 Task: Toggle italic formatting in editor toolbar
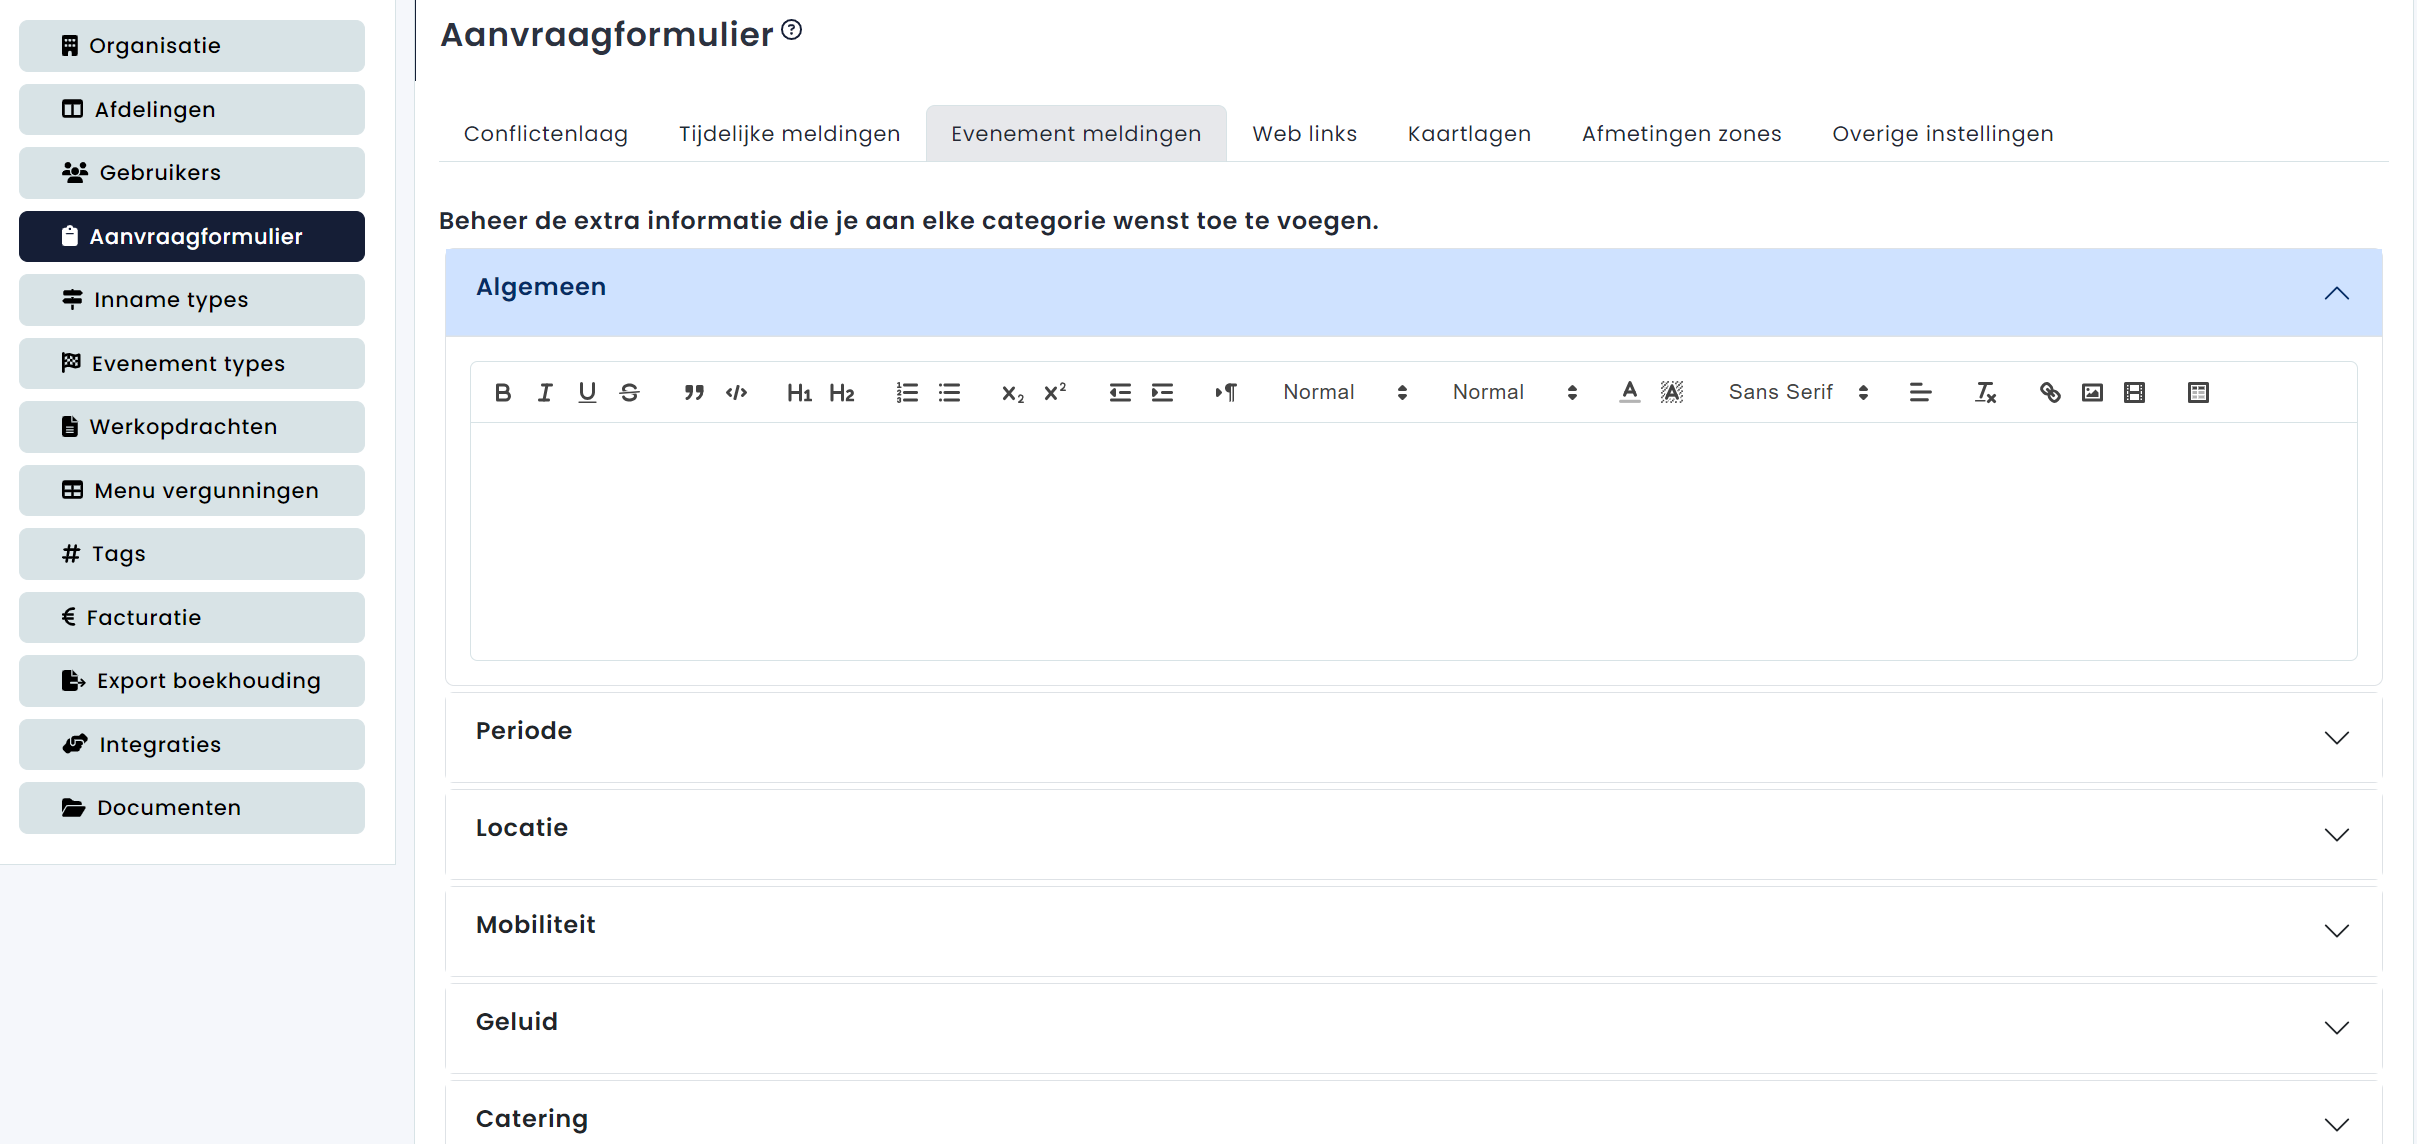click(545, 393)
